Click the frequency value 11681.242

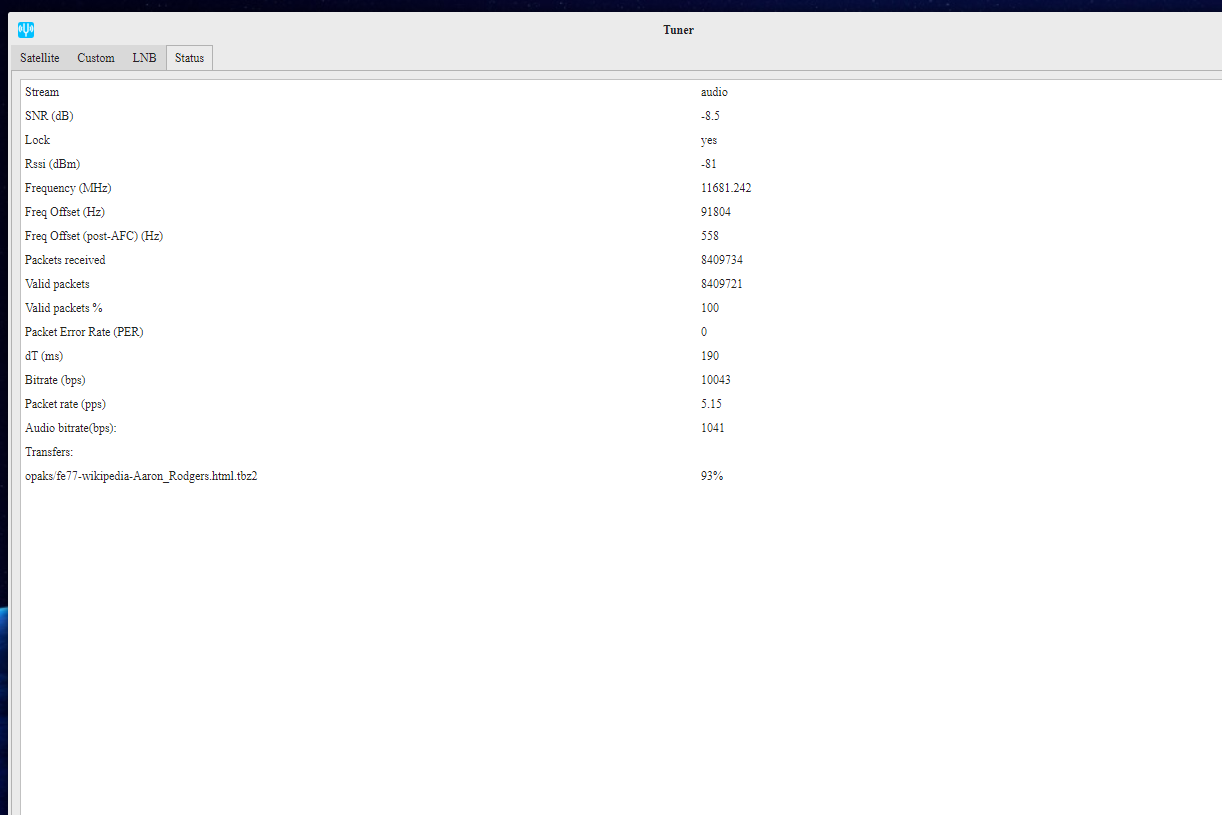(726, 188)
